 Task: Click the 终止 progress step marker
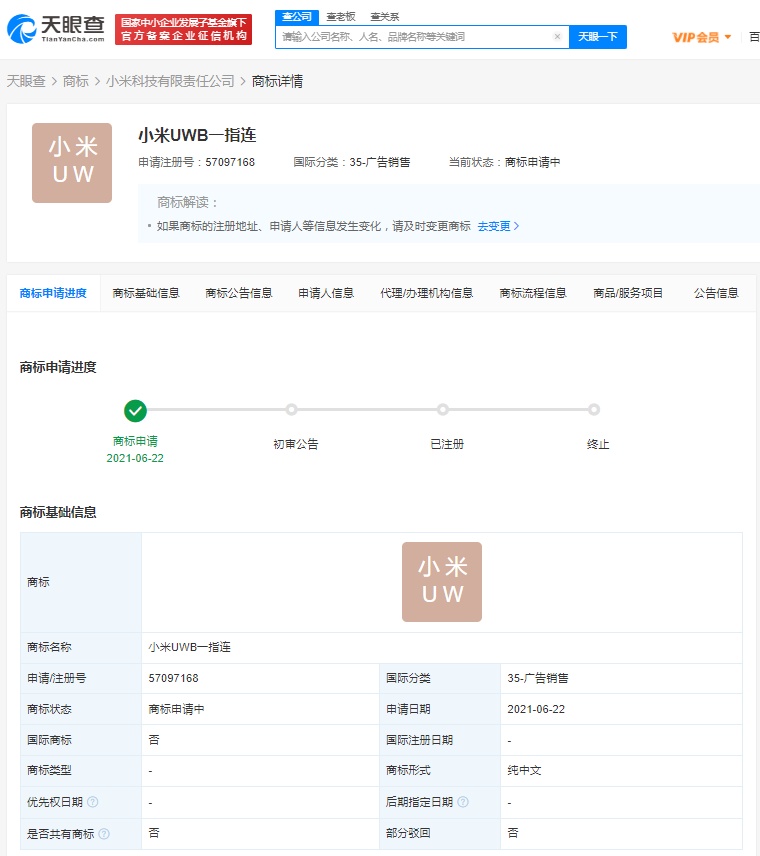[x=594, y=410]
